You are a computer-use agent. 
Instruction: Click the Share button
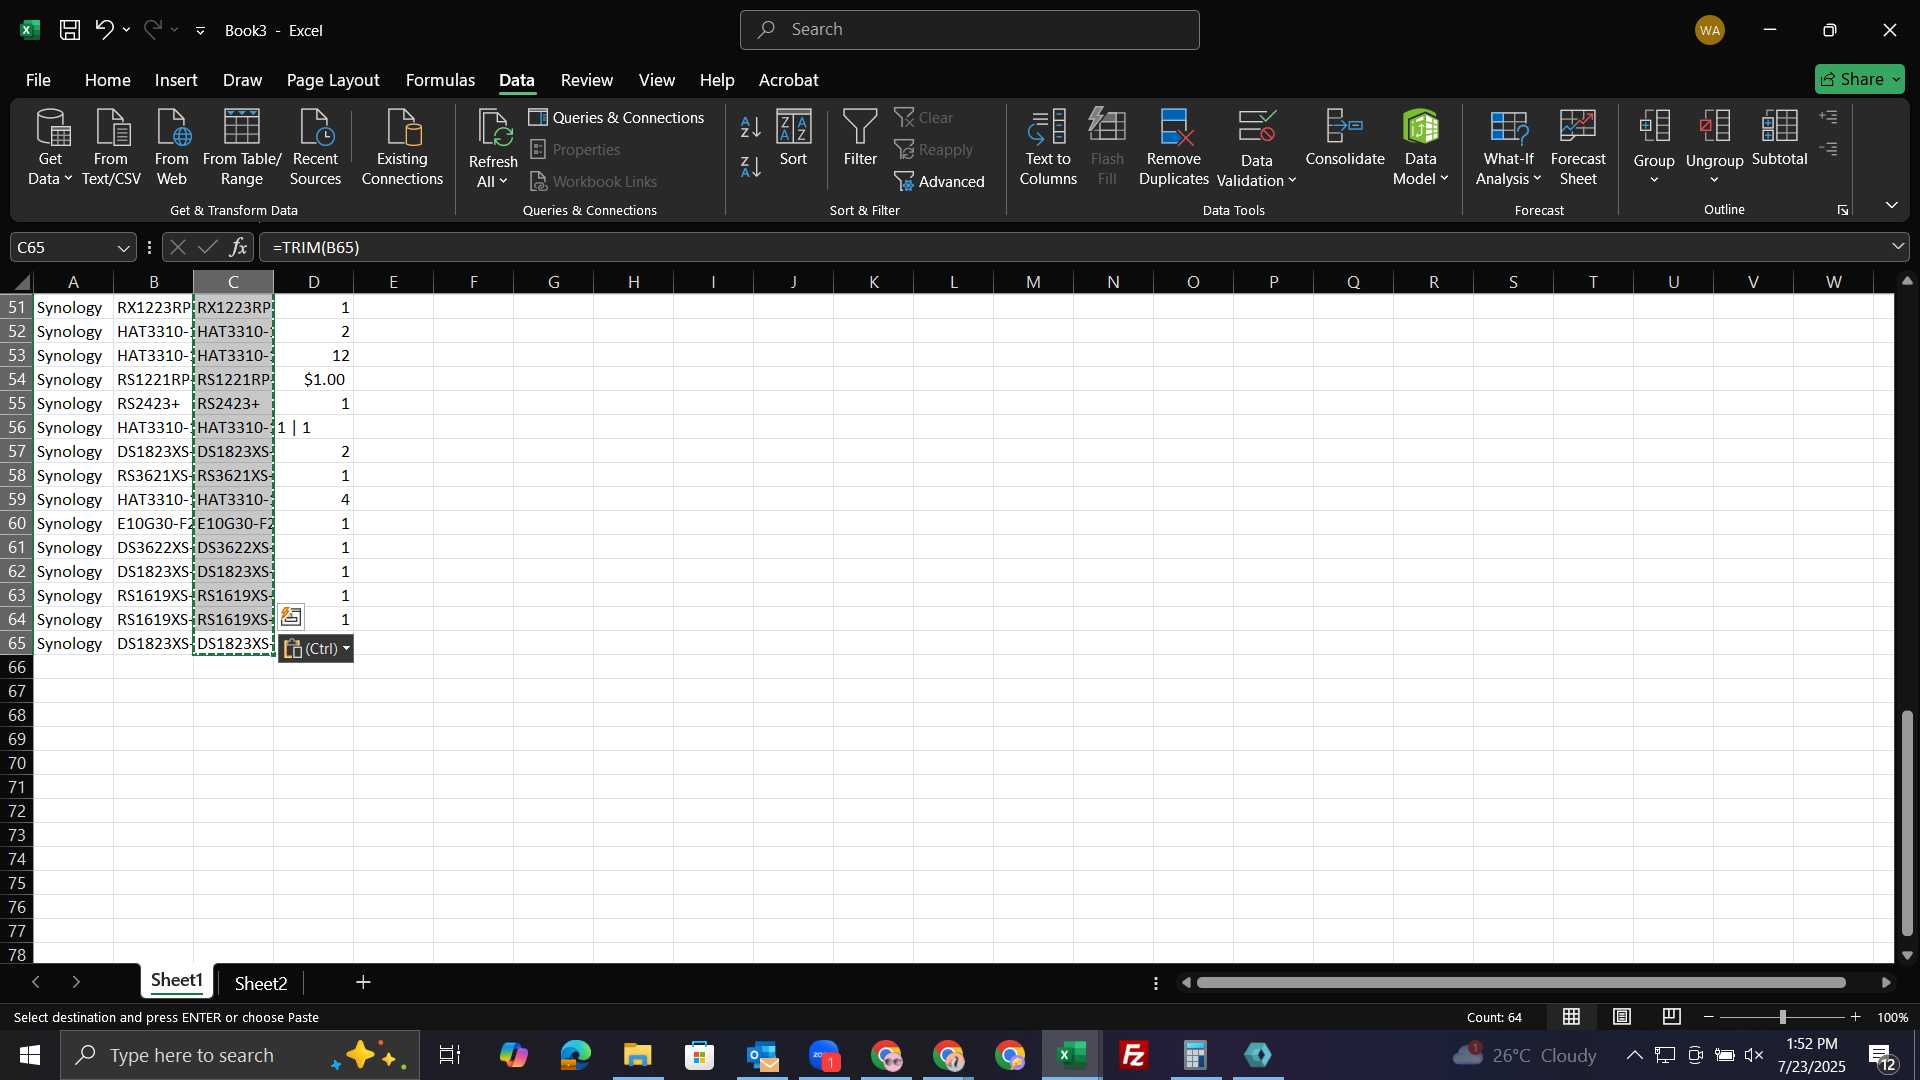click(1859, 79)
